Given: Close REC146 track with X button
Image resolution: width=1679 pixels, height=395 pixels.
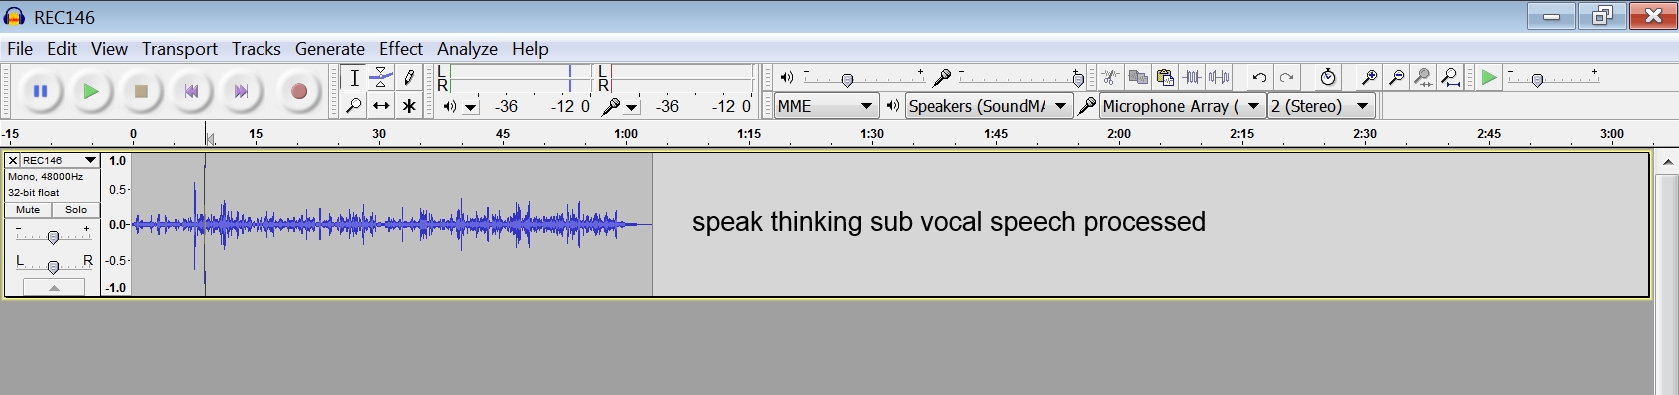Looking at the screenshot, I should coord(12,160).
